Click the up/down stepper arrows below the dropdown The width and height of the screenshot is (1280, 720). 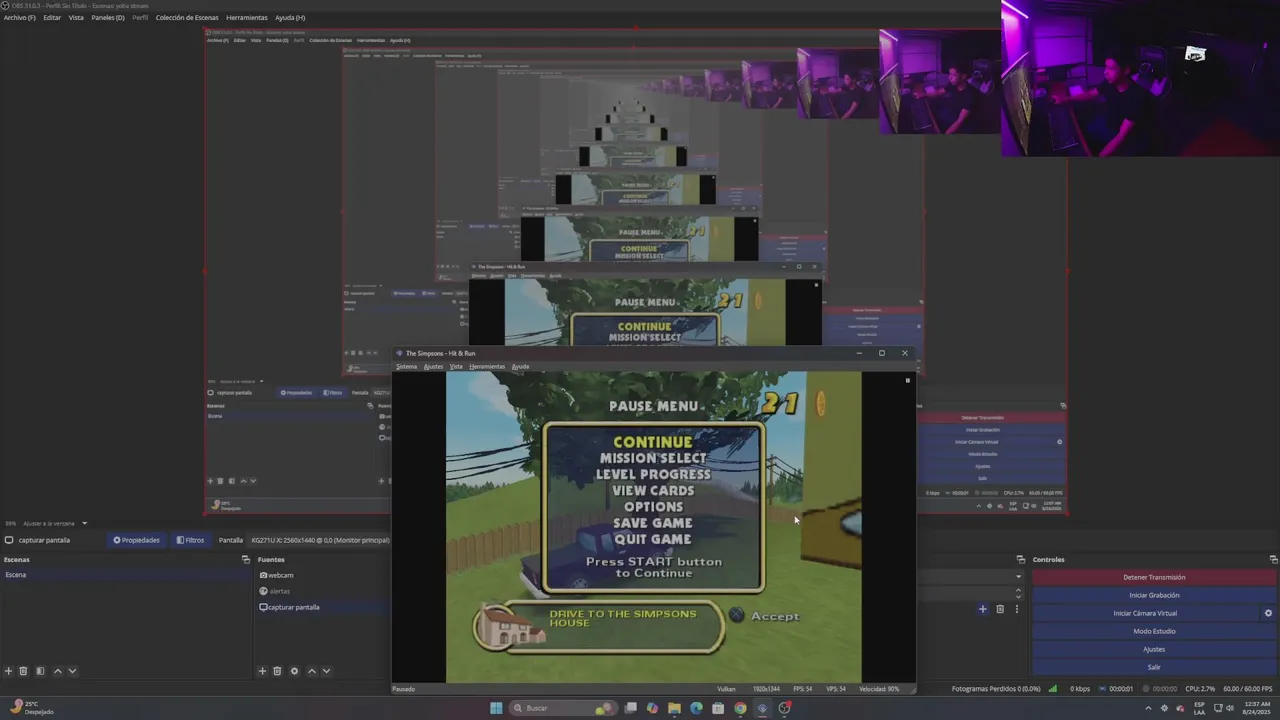(x=1019, y=592)
